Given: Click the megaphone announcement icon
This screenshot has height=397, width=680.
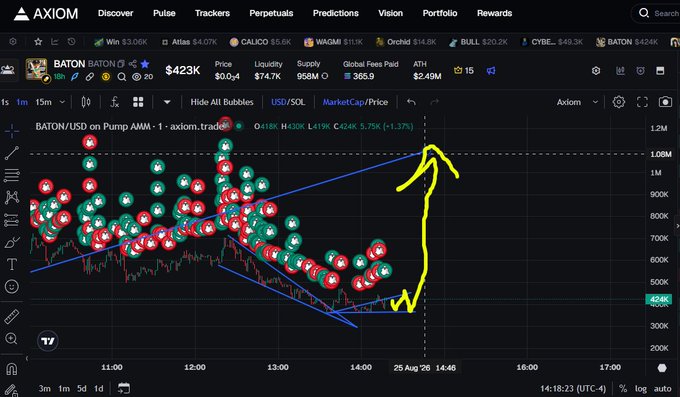Looking at the screenshot, I should tap(490, 70).
